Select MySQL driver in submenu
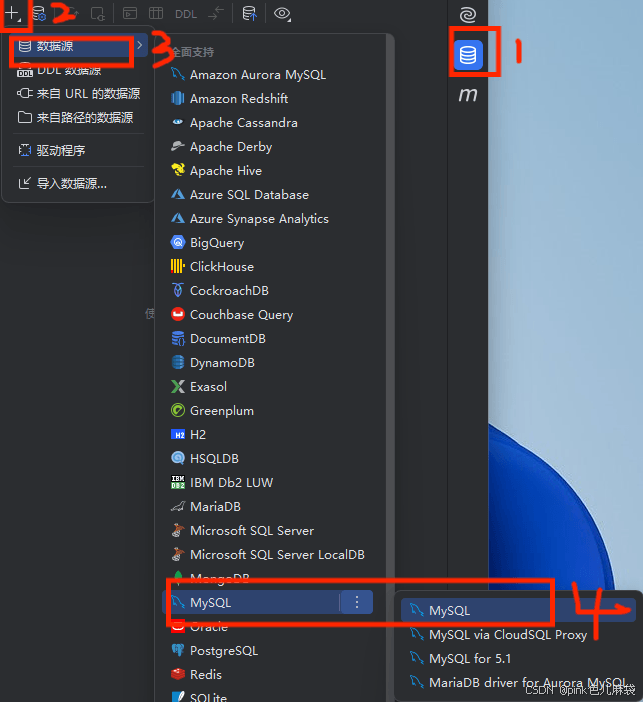 518,610
